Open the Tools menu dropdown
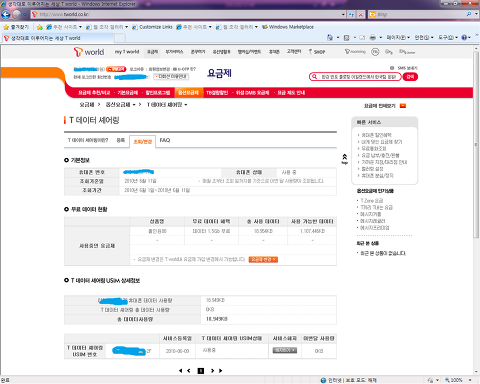 pyautogui.click(x=448, y=37)
